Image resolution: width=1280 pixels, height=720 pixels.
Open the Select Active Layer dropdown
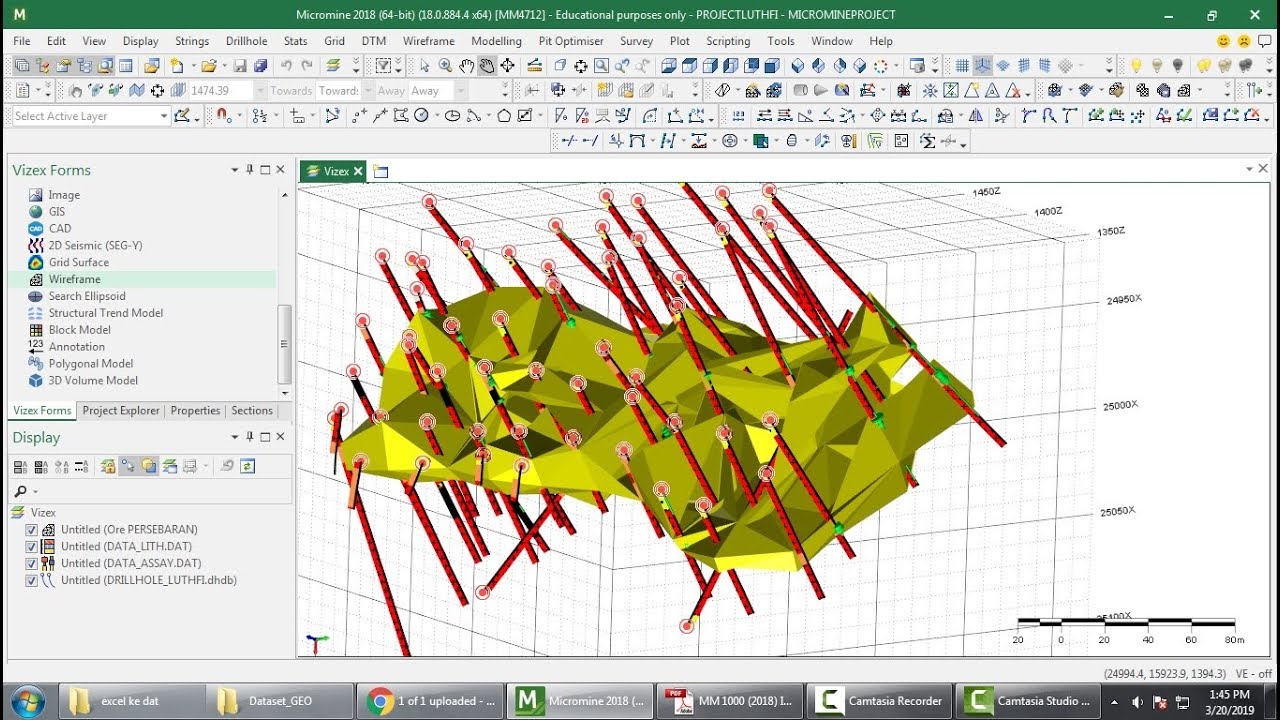pyautogui.click(x=164, y=116)
